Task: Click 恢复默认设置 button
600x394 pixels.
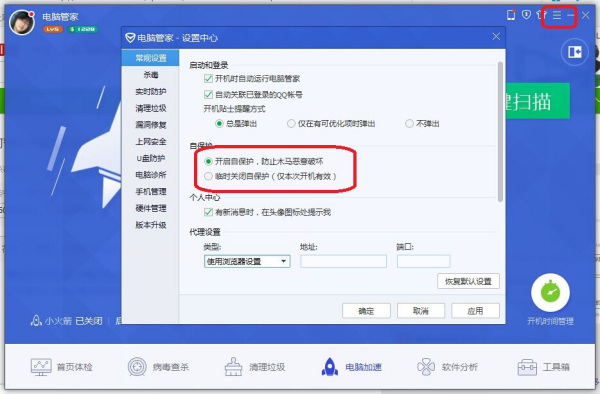Action: pyautogui.click(x=468, y=281)
